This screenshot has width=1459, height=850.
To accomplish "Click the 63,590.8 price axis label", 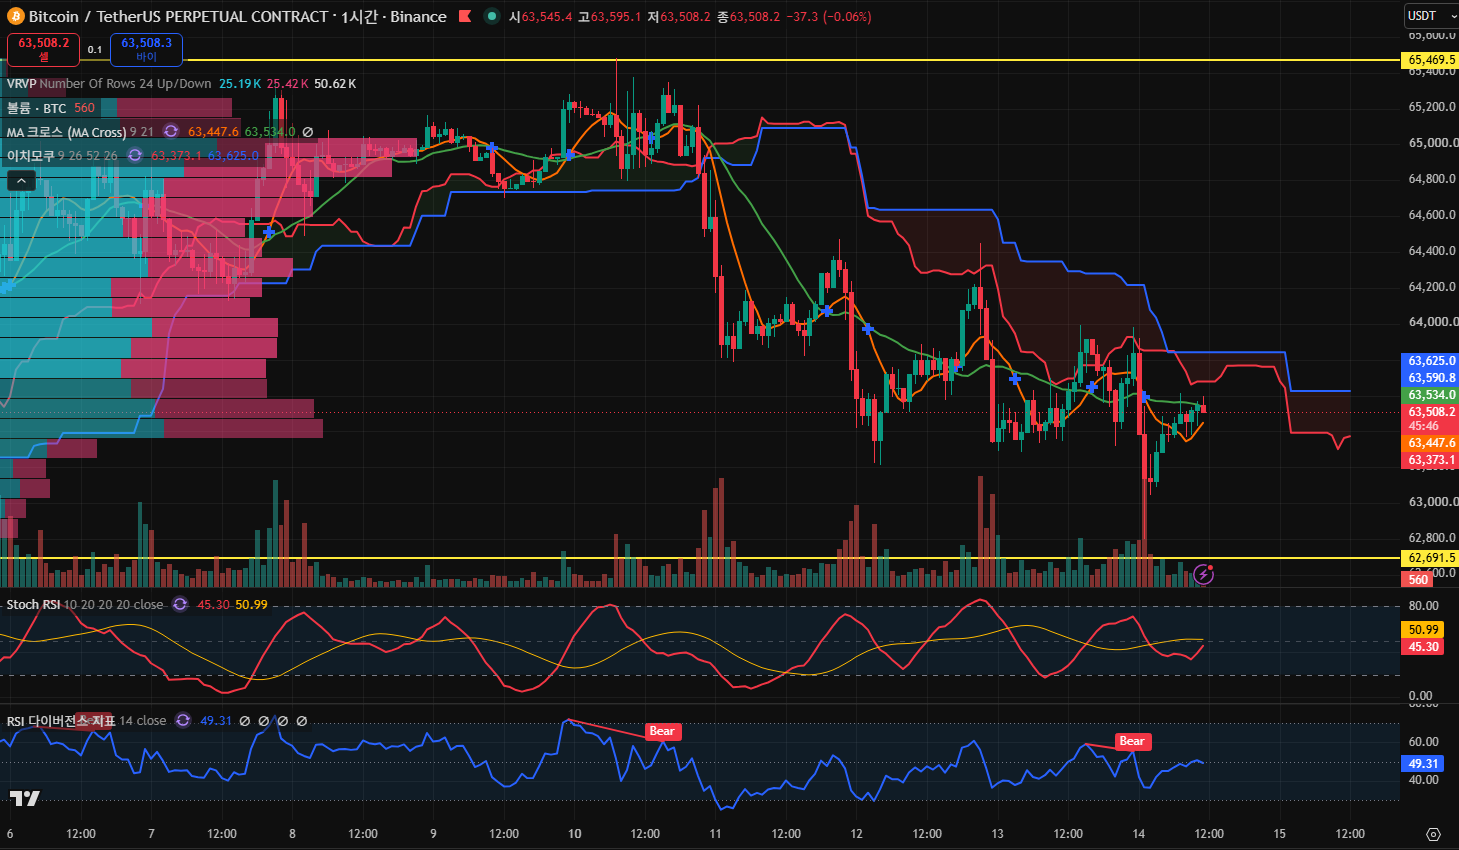I will [1431, 378].
